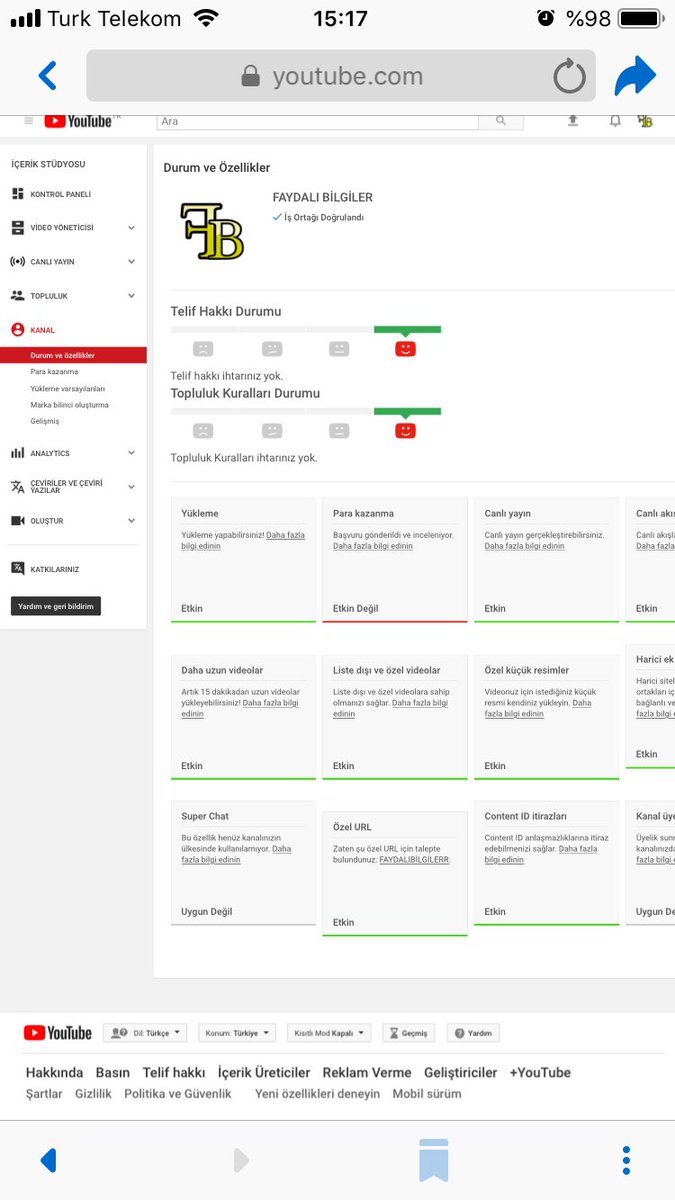Click the footer YouTube logo
Screen dimensions: 675x1200
click(x=57, y=1033)
